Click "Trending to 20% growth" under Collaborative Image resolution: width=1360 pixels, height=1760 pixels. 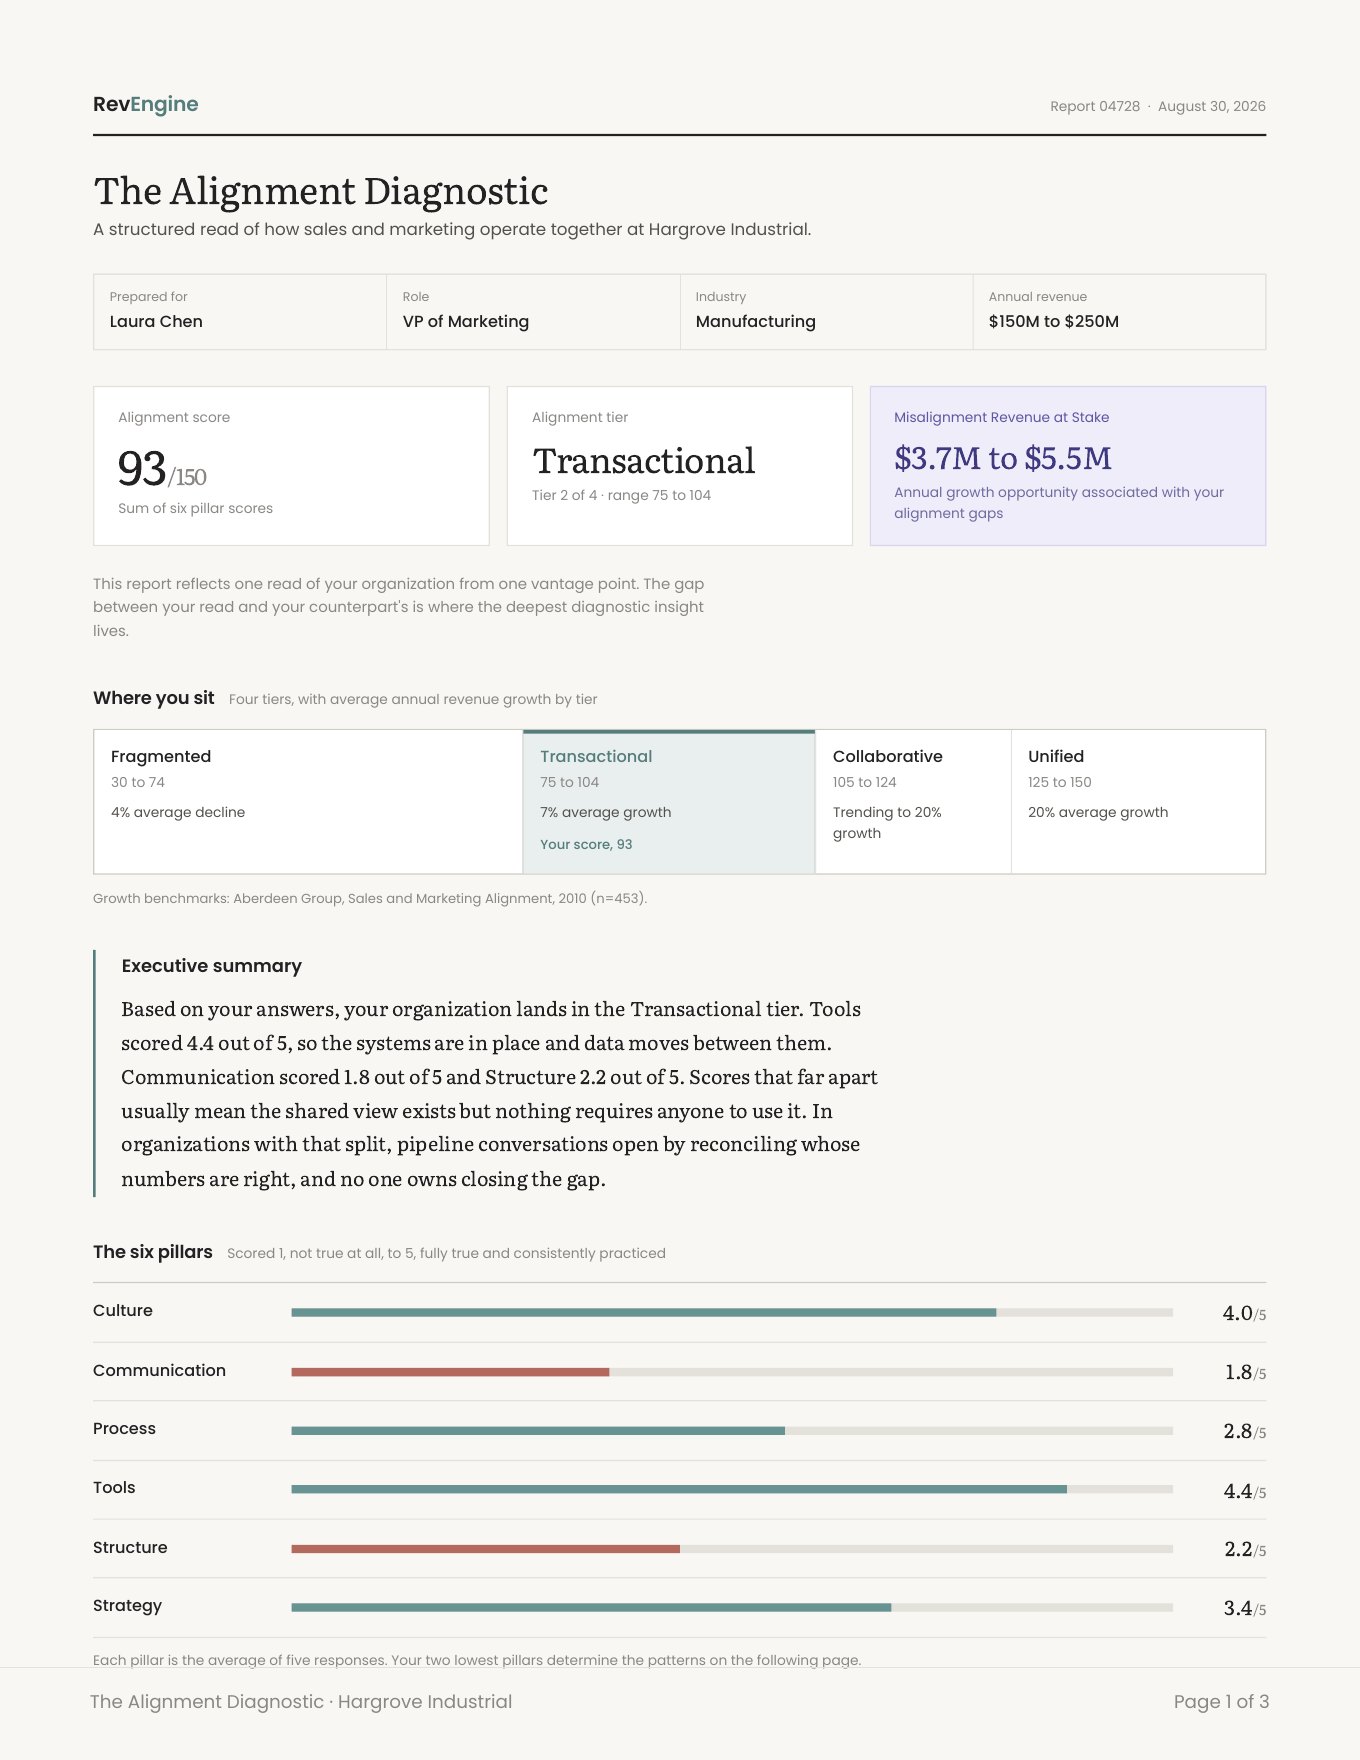[x=887, y=823]
